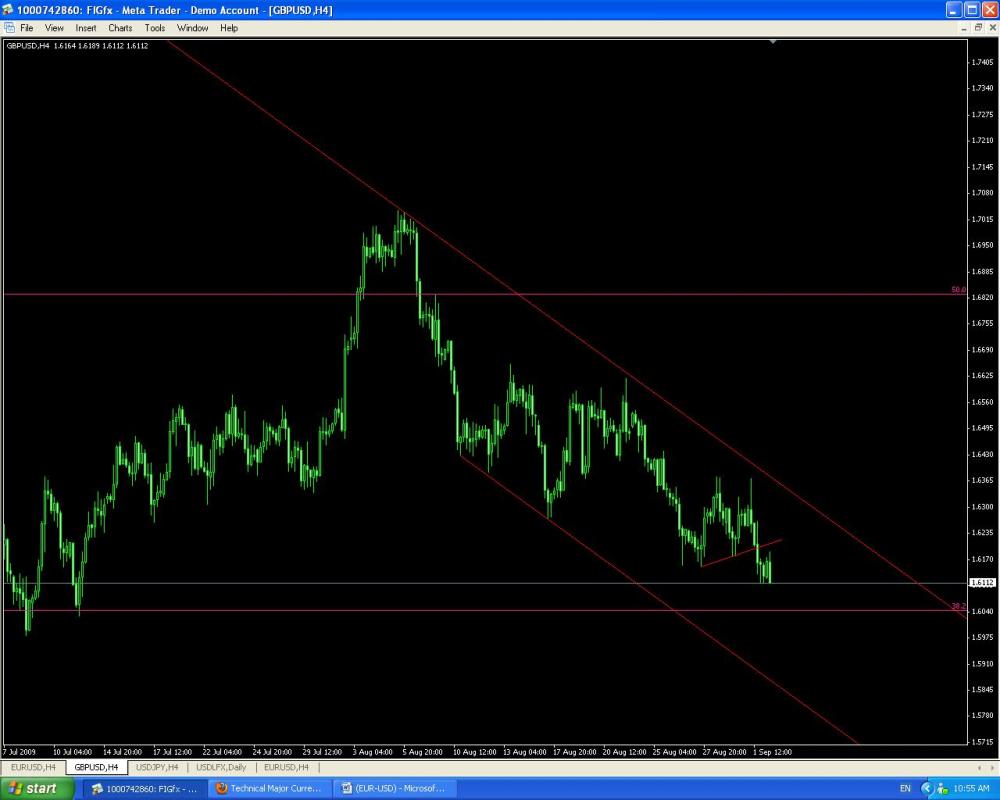
Task: Open the View menu
Action: click(x=54, y=28)
